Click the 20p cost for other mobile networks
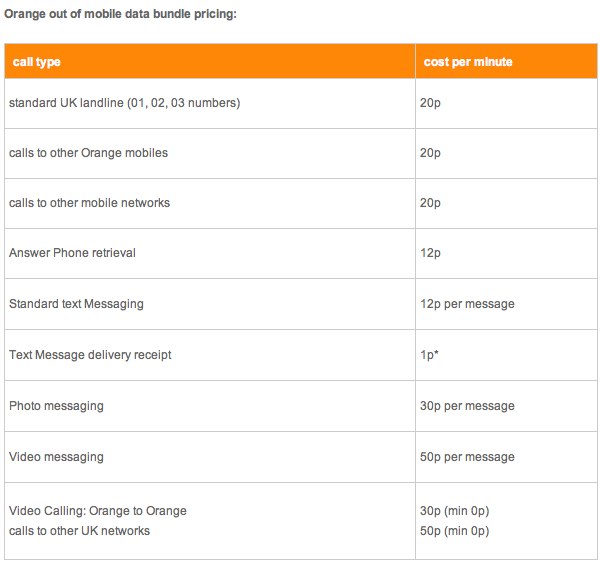Image resolution: width=600 pixels, height=563 pixels. tap(431, 203)
